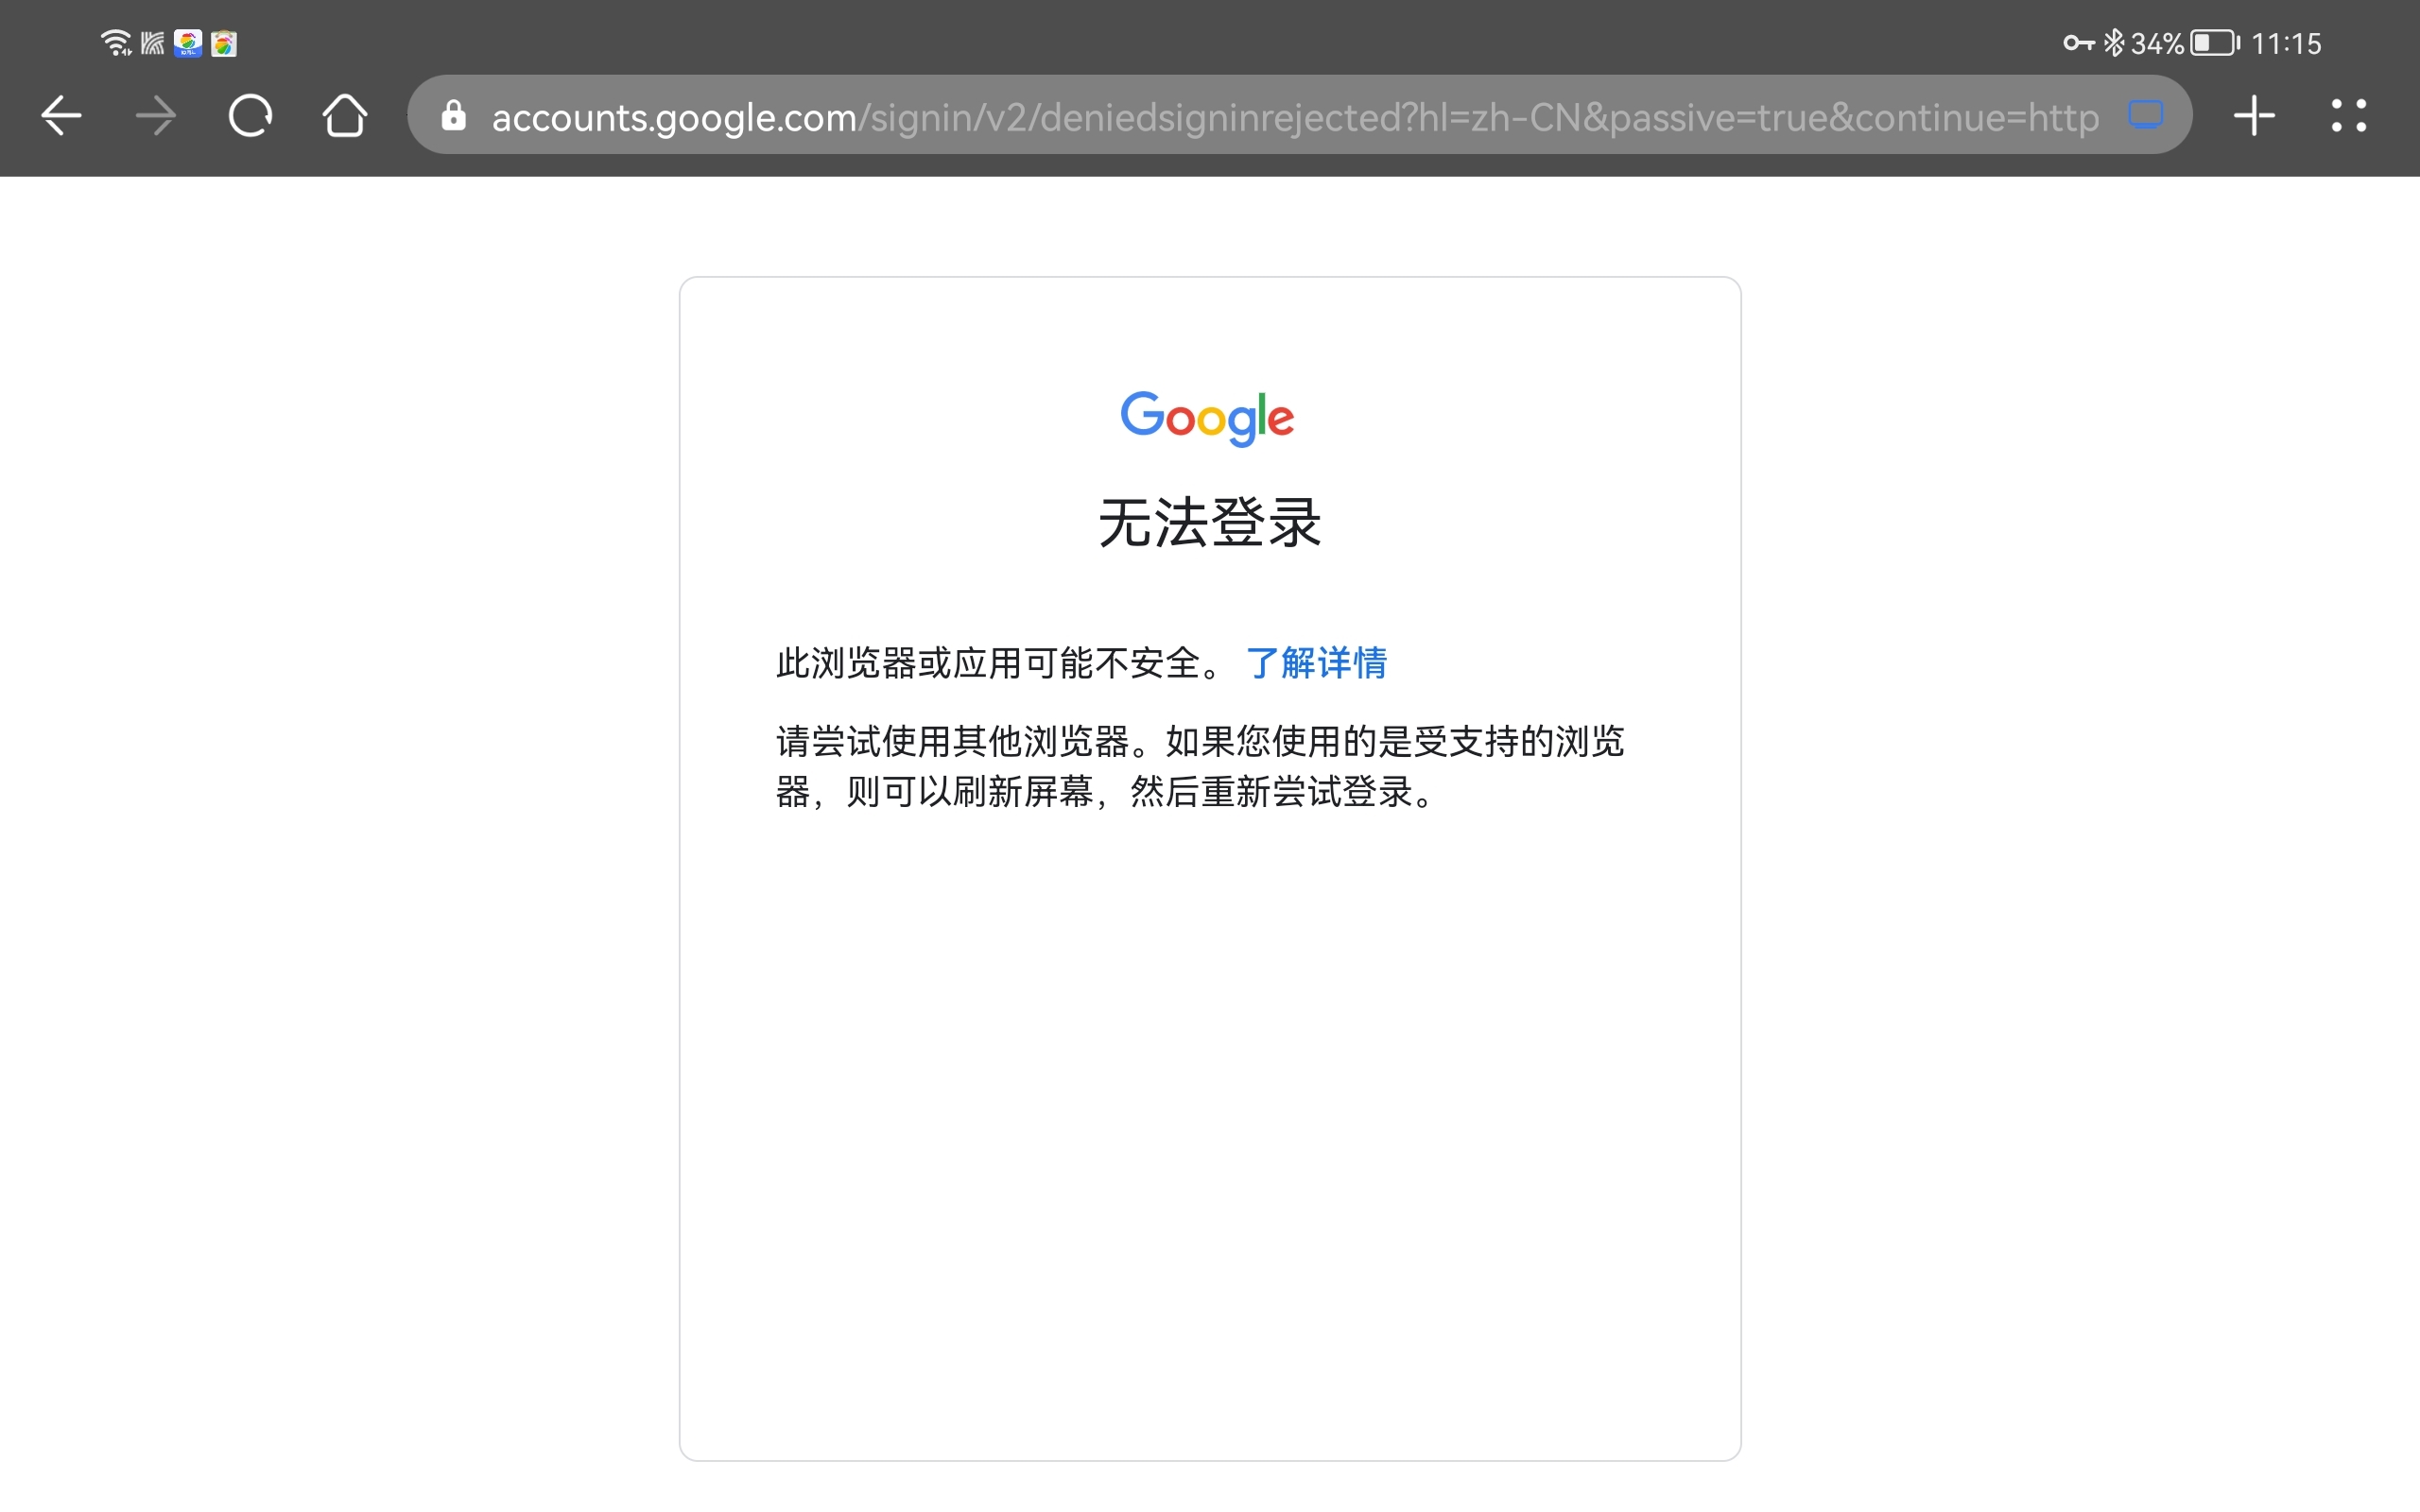Open the browser home page
The image size is (2420, 1512).
345,116
